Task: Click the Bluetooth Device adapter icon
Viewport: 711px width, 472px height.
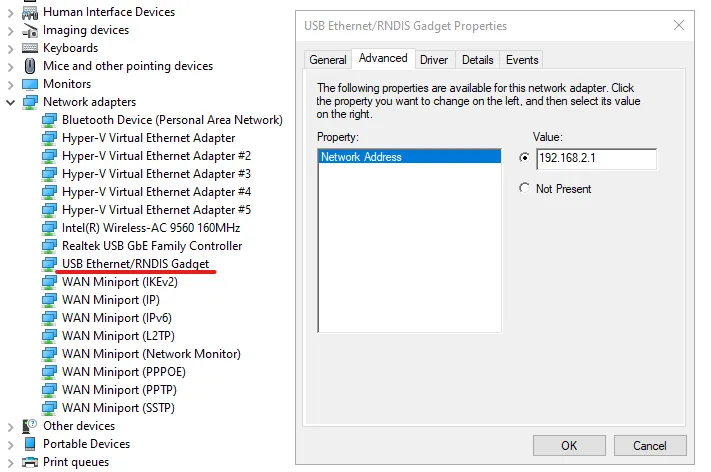Action: click(x=49, y=120)
